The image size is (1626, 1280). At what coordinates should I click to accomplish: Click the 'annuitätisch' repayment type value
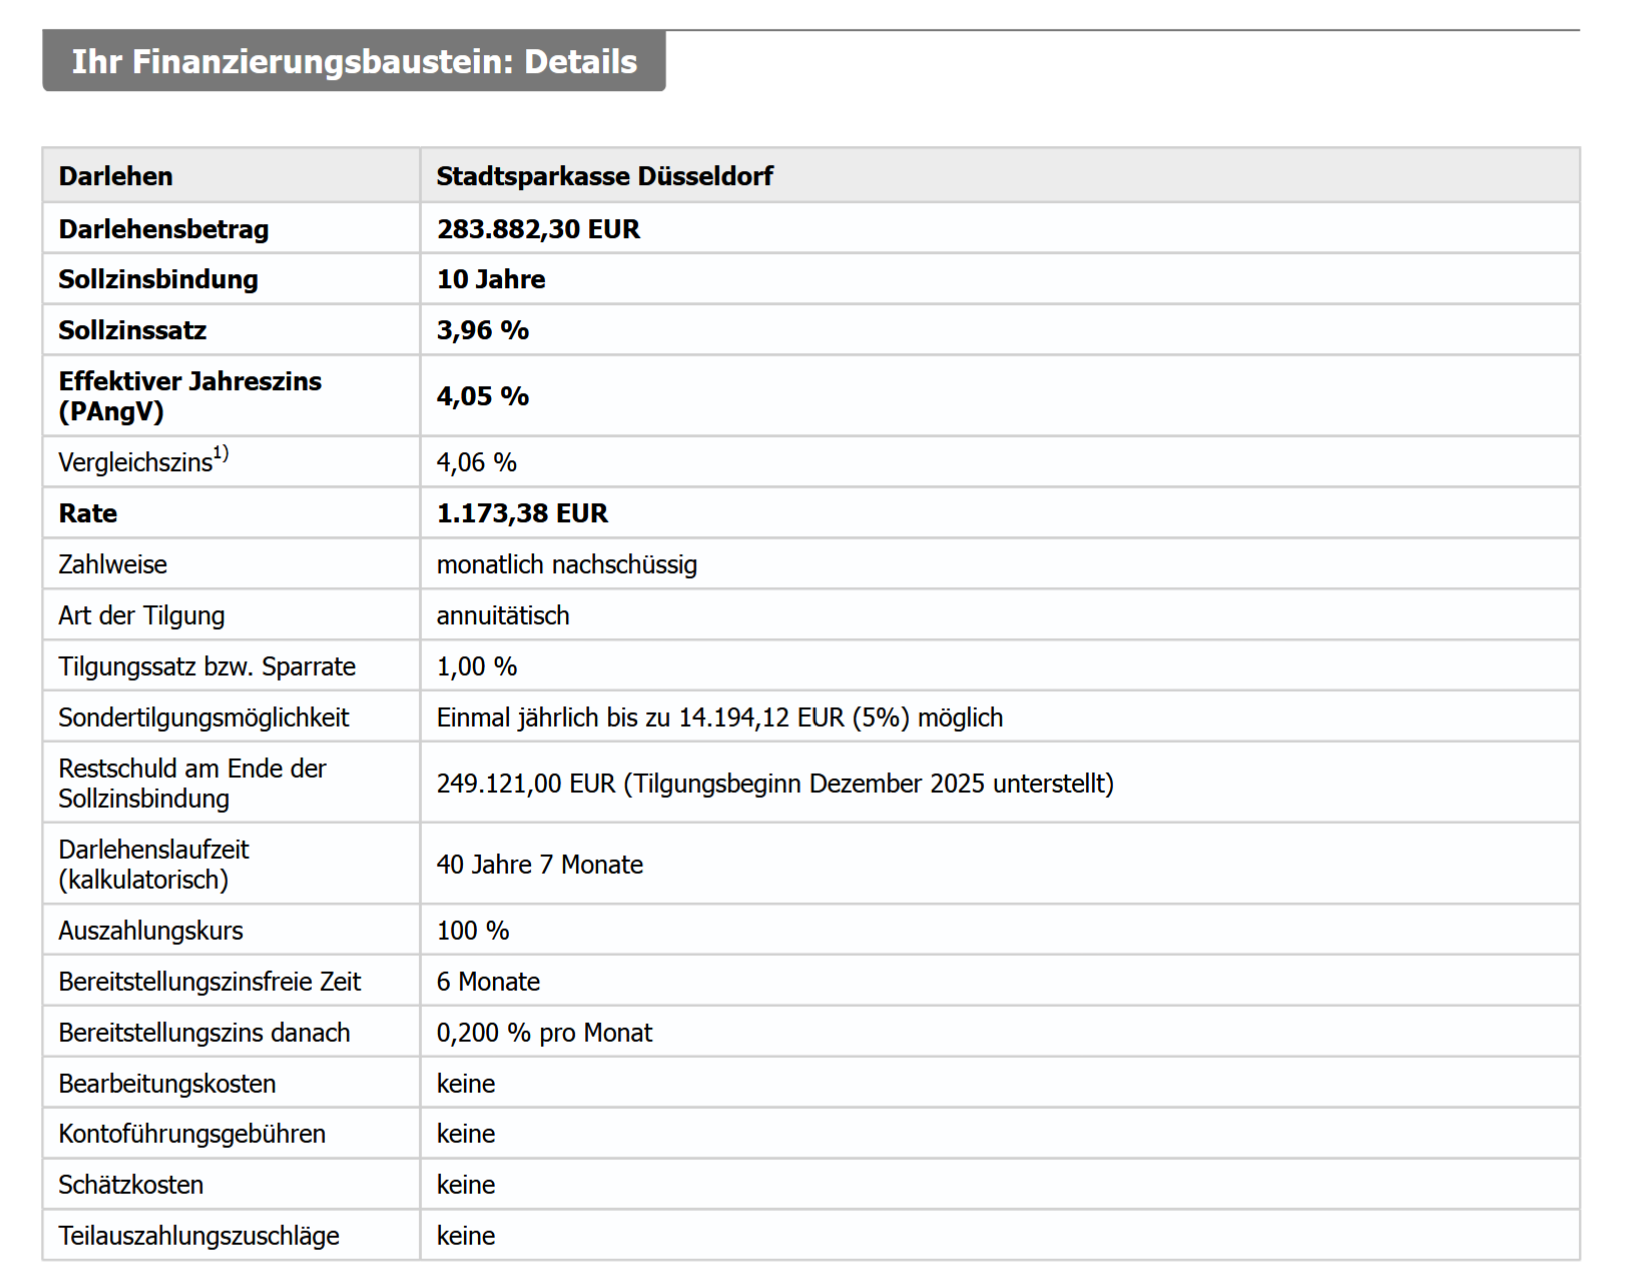coord(502,616)
